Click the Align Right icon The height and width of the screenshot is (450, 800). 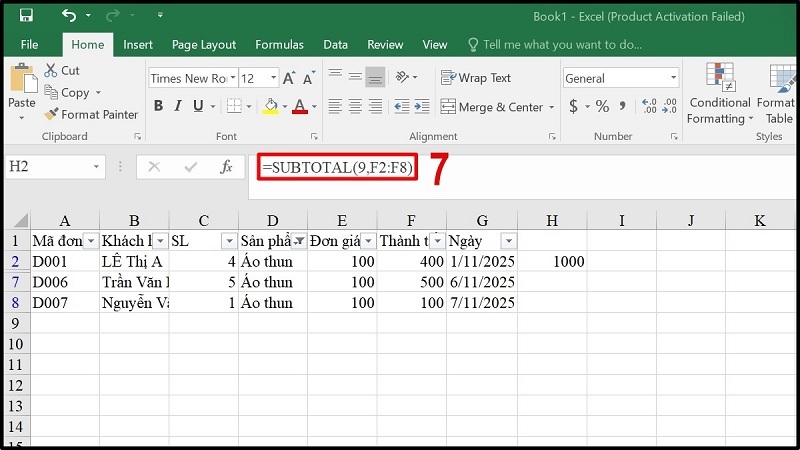coord(375,107)
